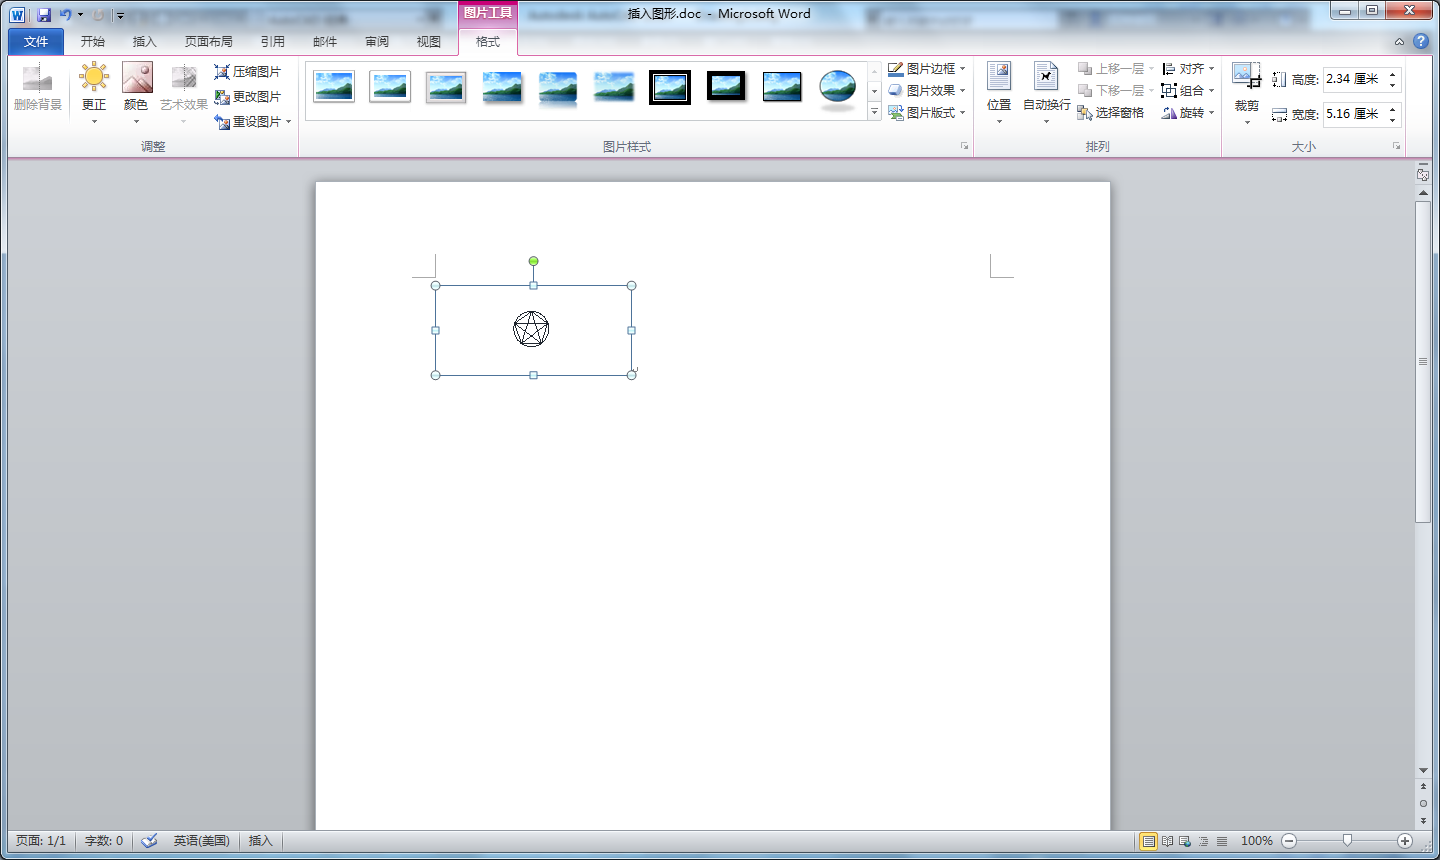This screenshot has height=860, width=1440.
Task: Open the 位置 (position) tool
Action: coord(999,93)
